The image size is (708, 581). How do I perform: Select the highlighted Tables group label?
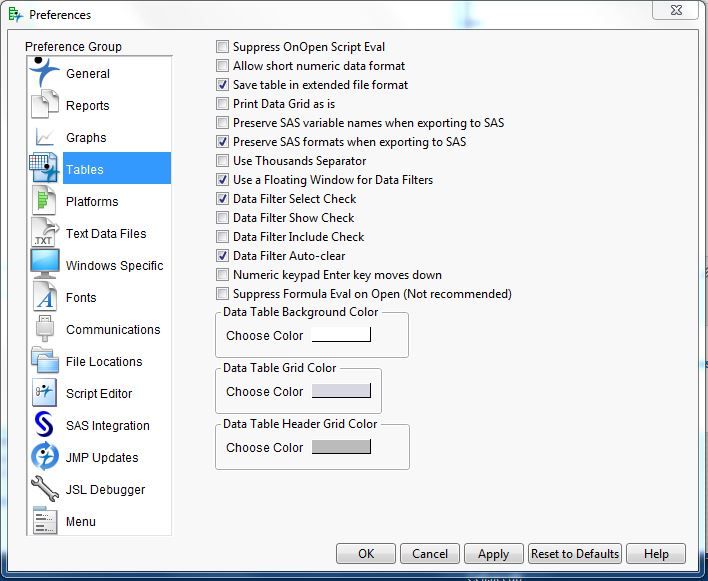84,170
